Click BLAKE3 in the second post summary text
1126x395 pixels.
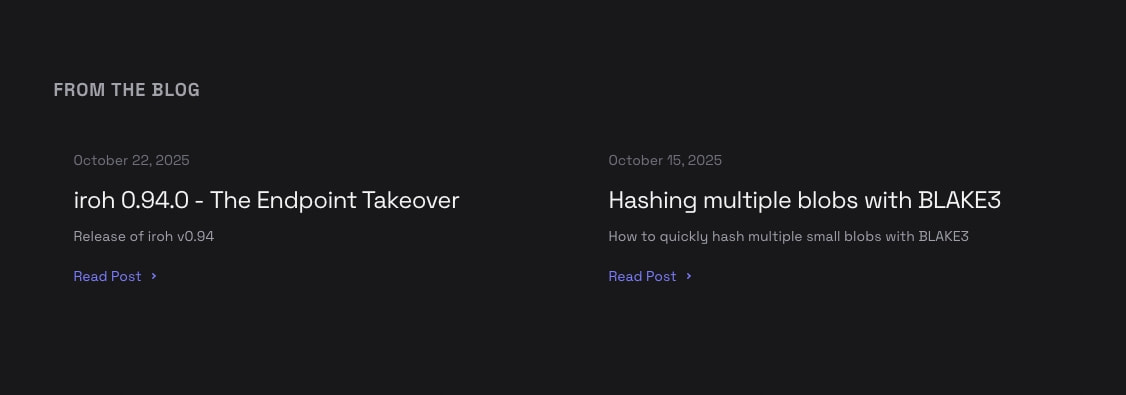[944, 236]
